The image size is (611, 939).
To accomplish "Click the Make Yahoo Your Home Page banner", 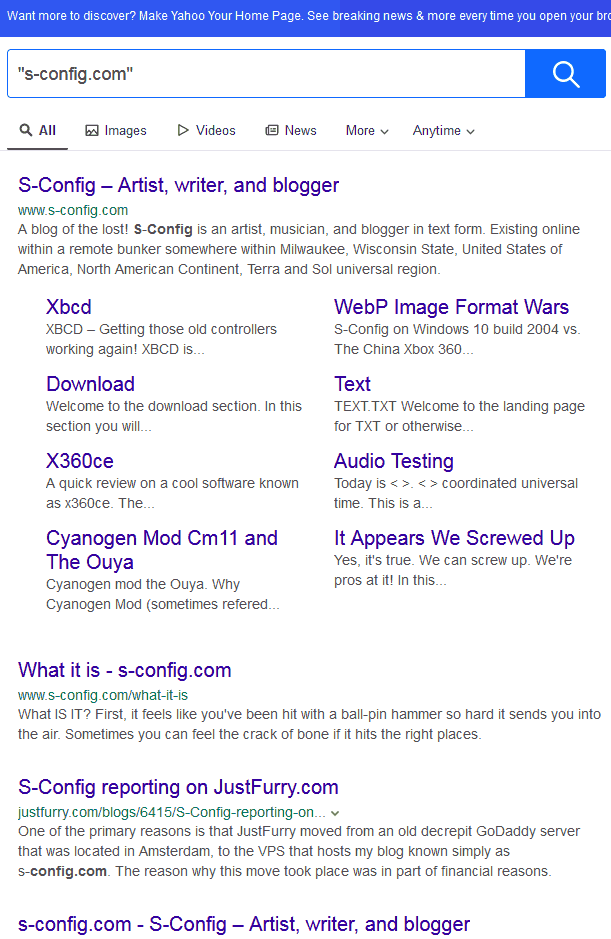I will [306, 16].
